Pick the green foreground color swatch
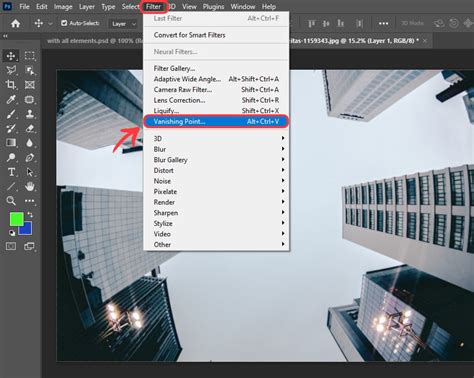 pos(16,219)
